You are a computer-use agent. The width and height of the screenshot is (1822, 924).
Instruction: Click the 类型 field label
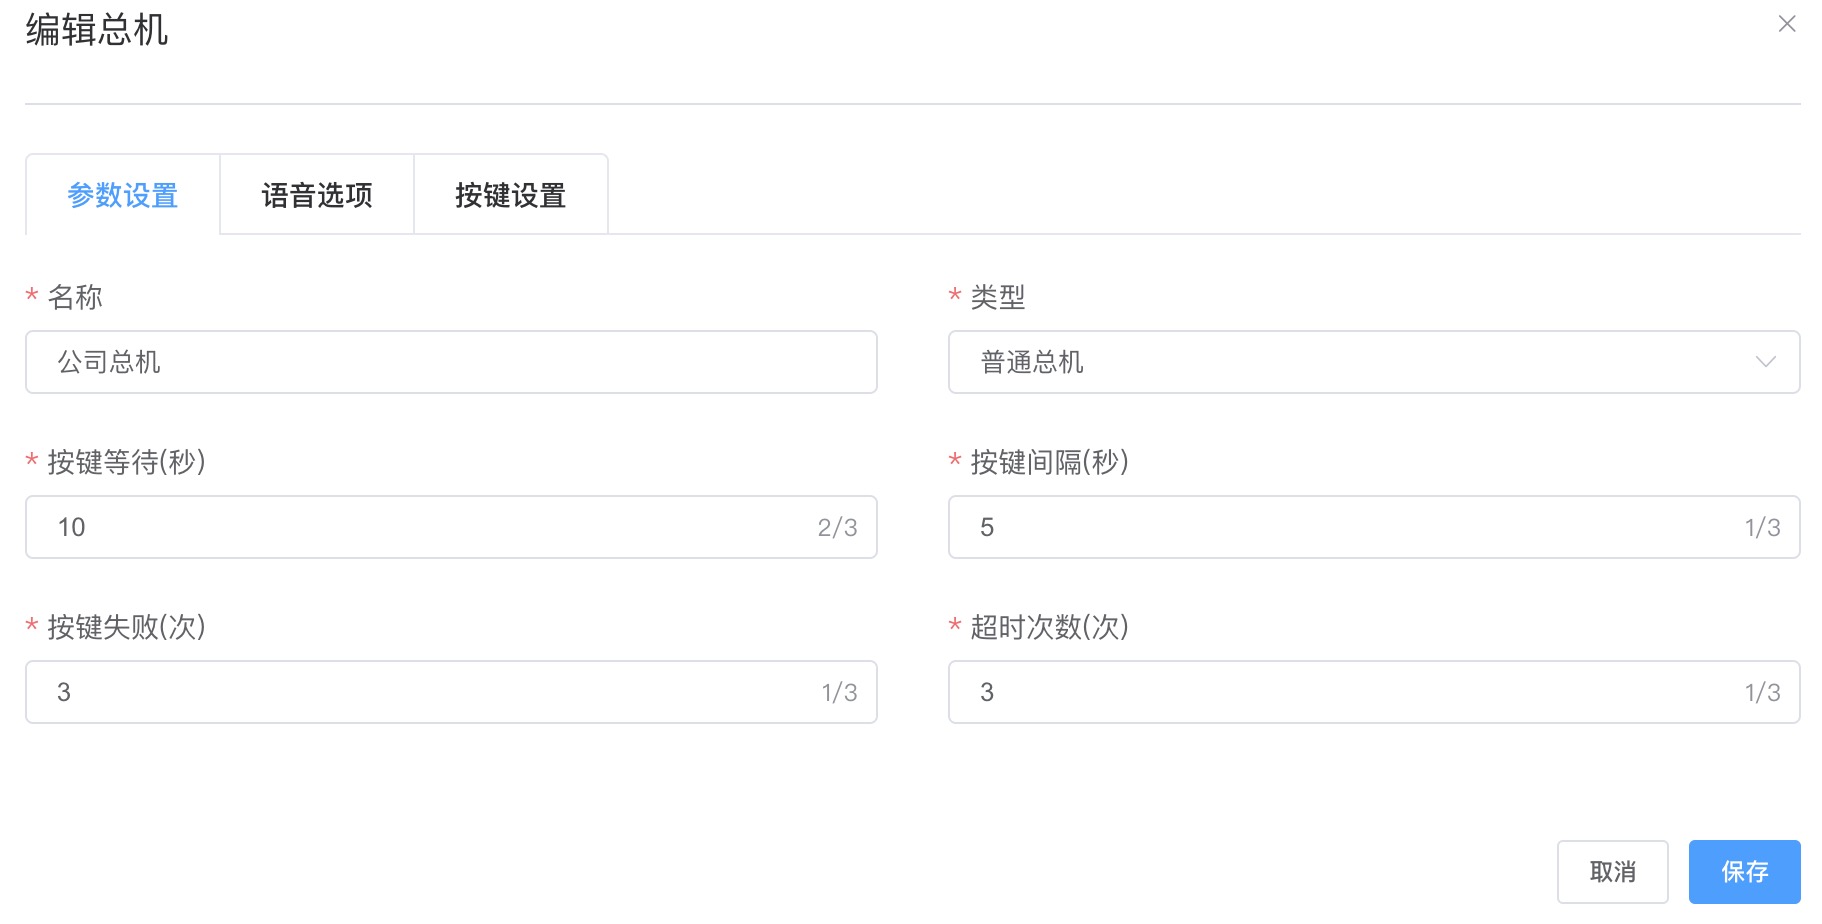pos(998,297)
